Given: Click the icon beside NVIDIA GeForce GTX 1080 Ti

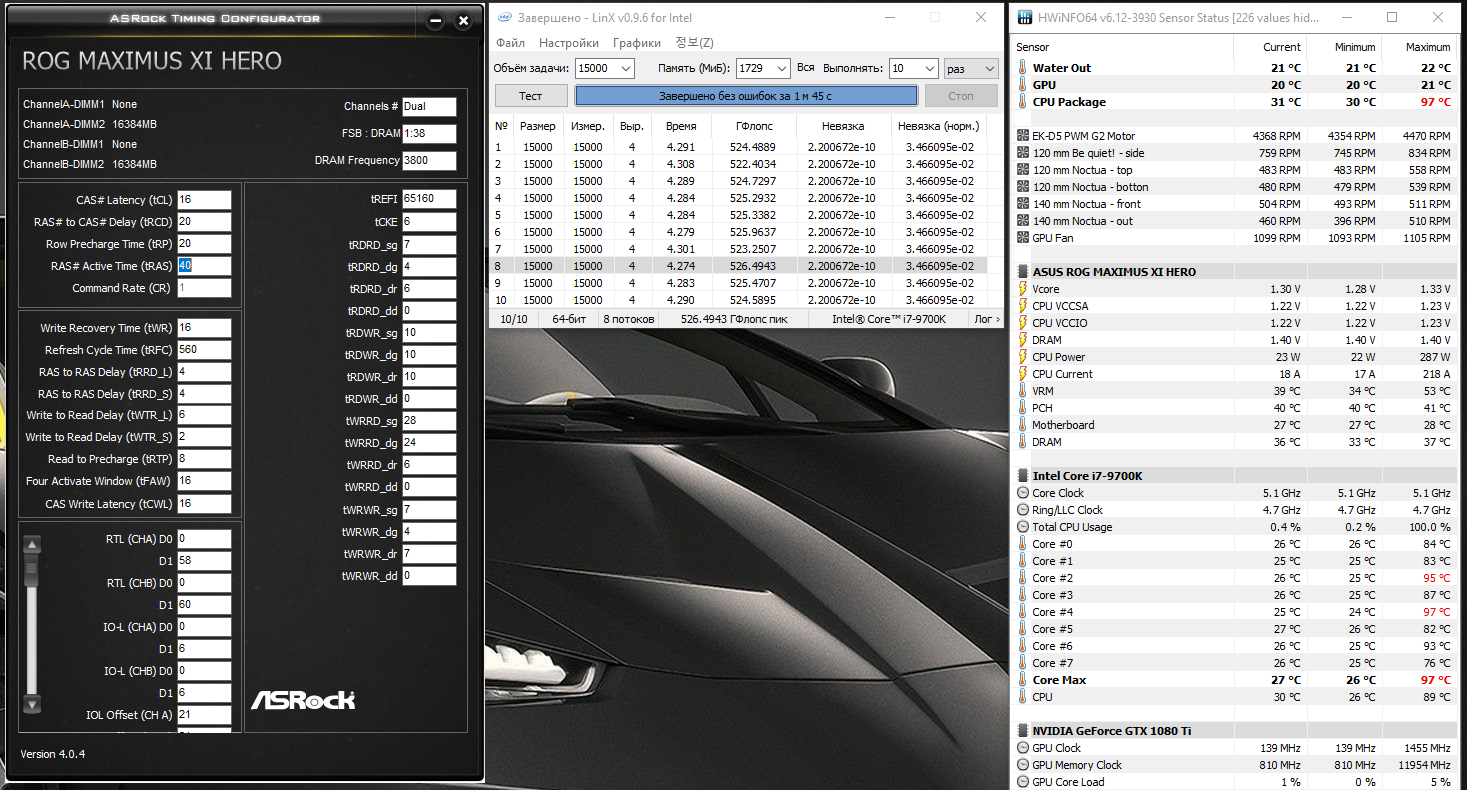Looking at the screenshot, I should [1023, 731].
